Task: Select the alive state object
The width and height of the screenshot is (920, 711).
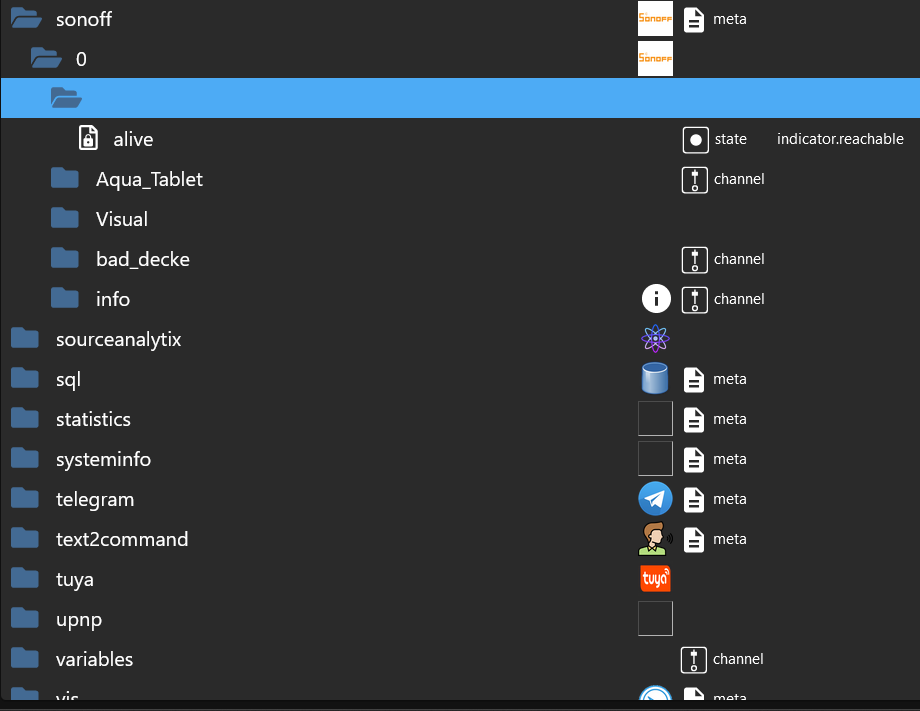Action: (x=133, y=139)
